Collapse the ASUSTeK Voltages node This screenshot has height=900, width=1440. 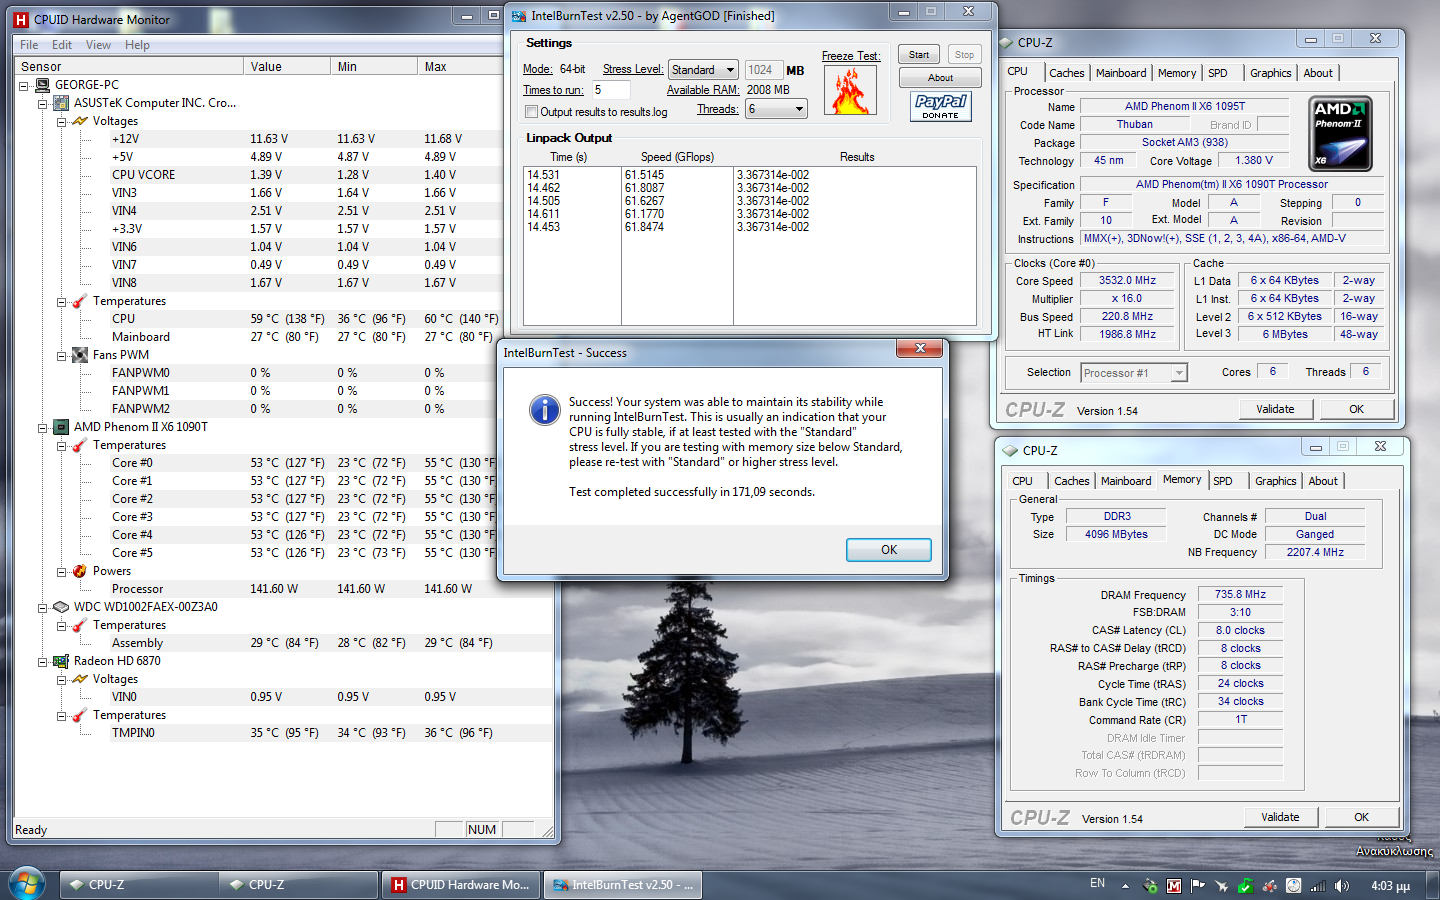tap(61, 122)
